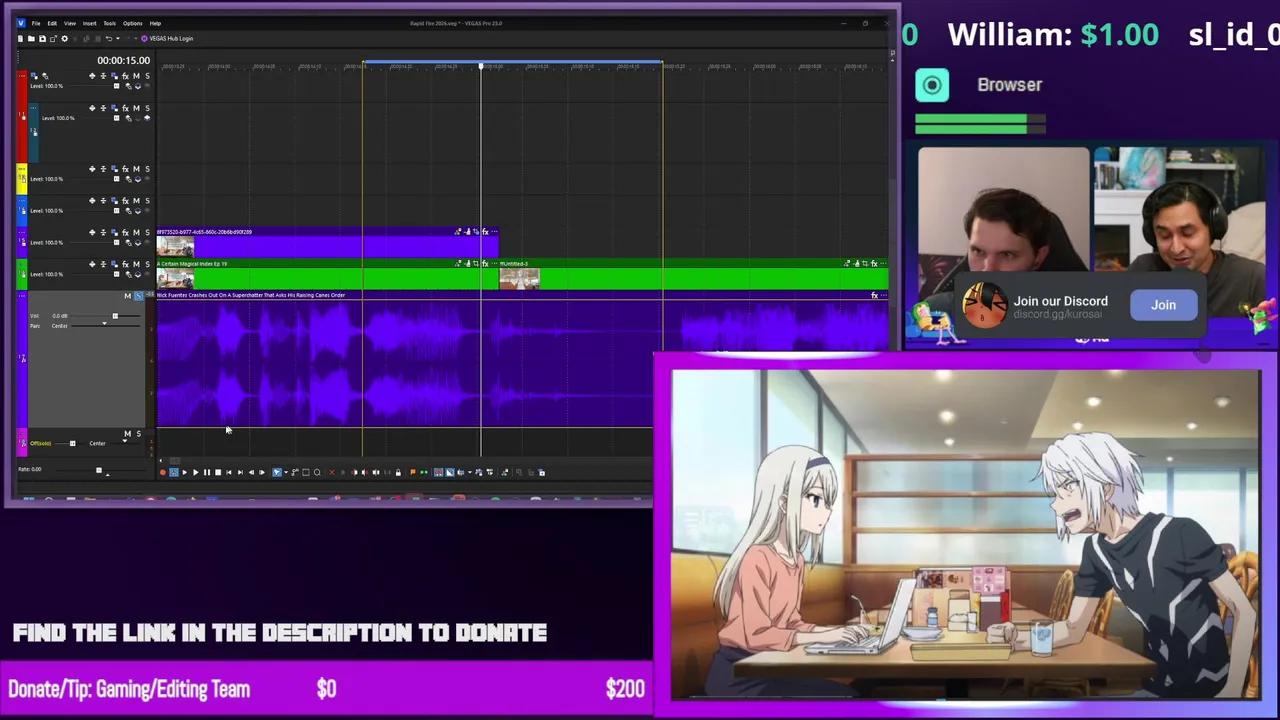1280x720 pixels.
Task: Click the Open project folder icon
Action: (x=31, y=39)
